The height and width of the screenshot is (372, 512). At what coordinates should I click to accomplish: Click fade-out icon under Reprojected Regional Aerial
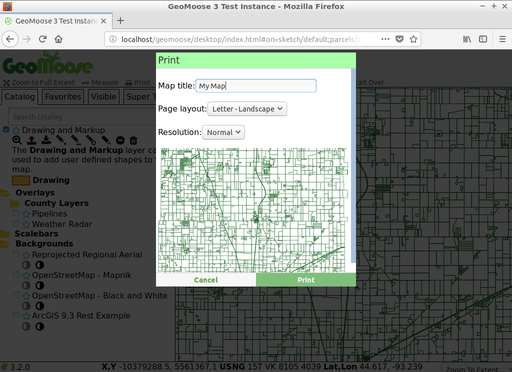tap(26, 265)
